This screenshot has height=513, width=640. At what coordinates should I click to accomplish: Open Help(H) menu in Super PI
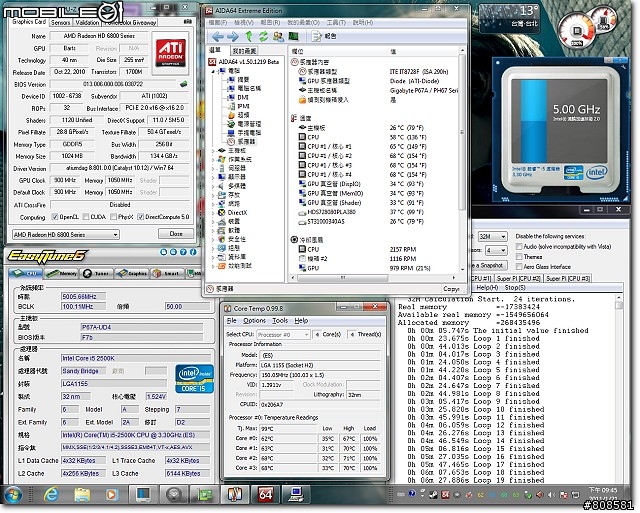[487, 288]
